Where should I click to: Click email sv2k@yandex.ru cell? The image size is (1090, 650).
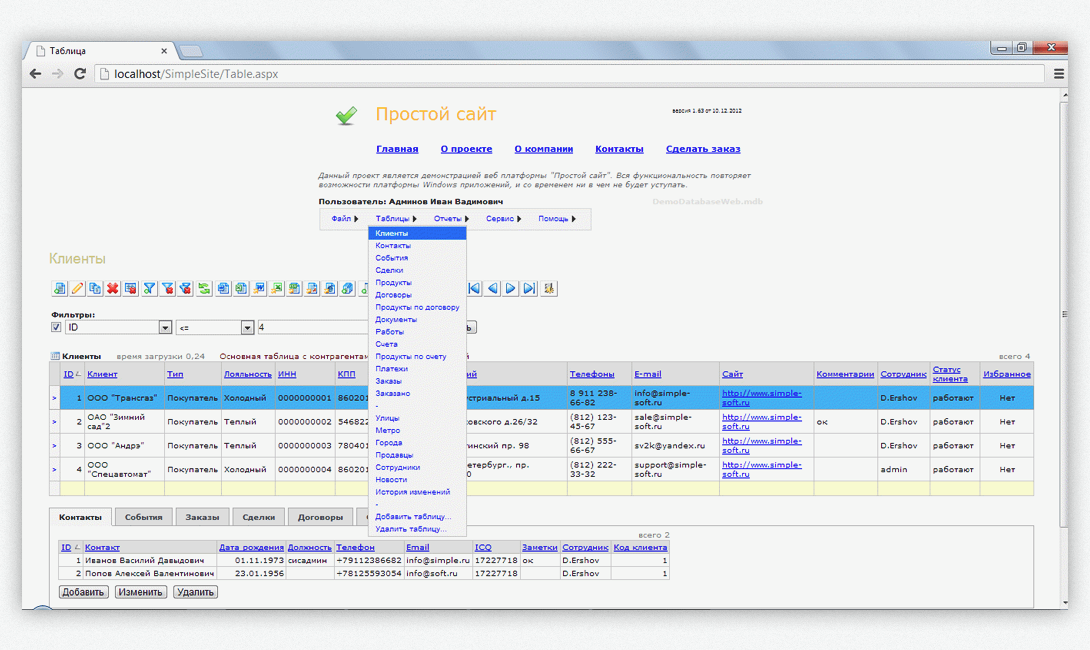pyautogui.click(x=675, y=446)
